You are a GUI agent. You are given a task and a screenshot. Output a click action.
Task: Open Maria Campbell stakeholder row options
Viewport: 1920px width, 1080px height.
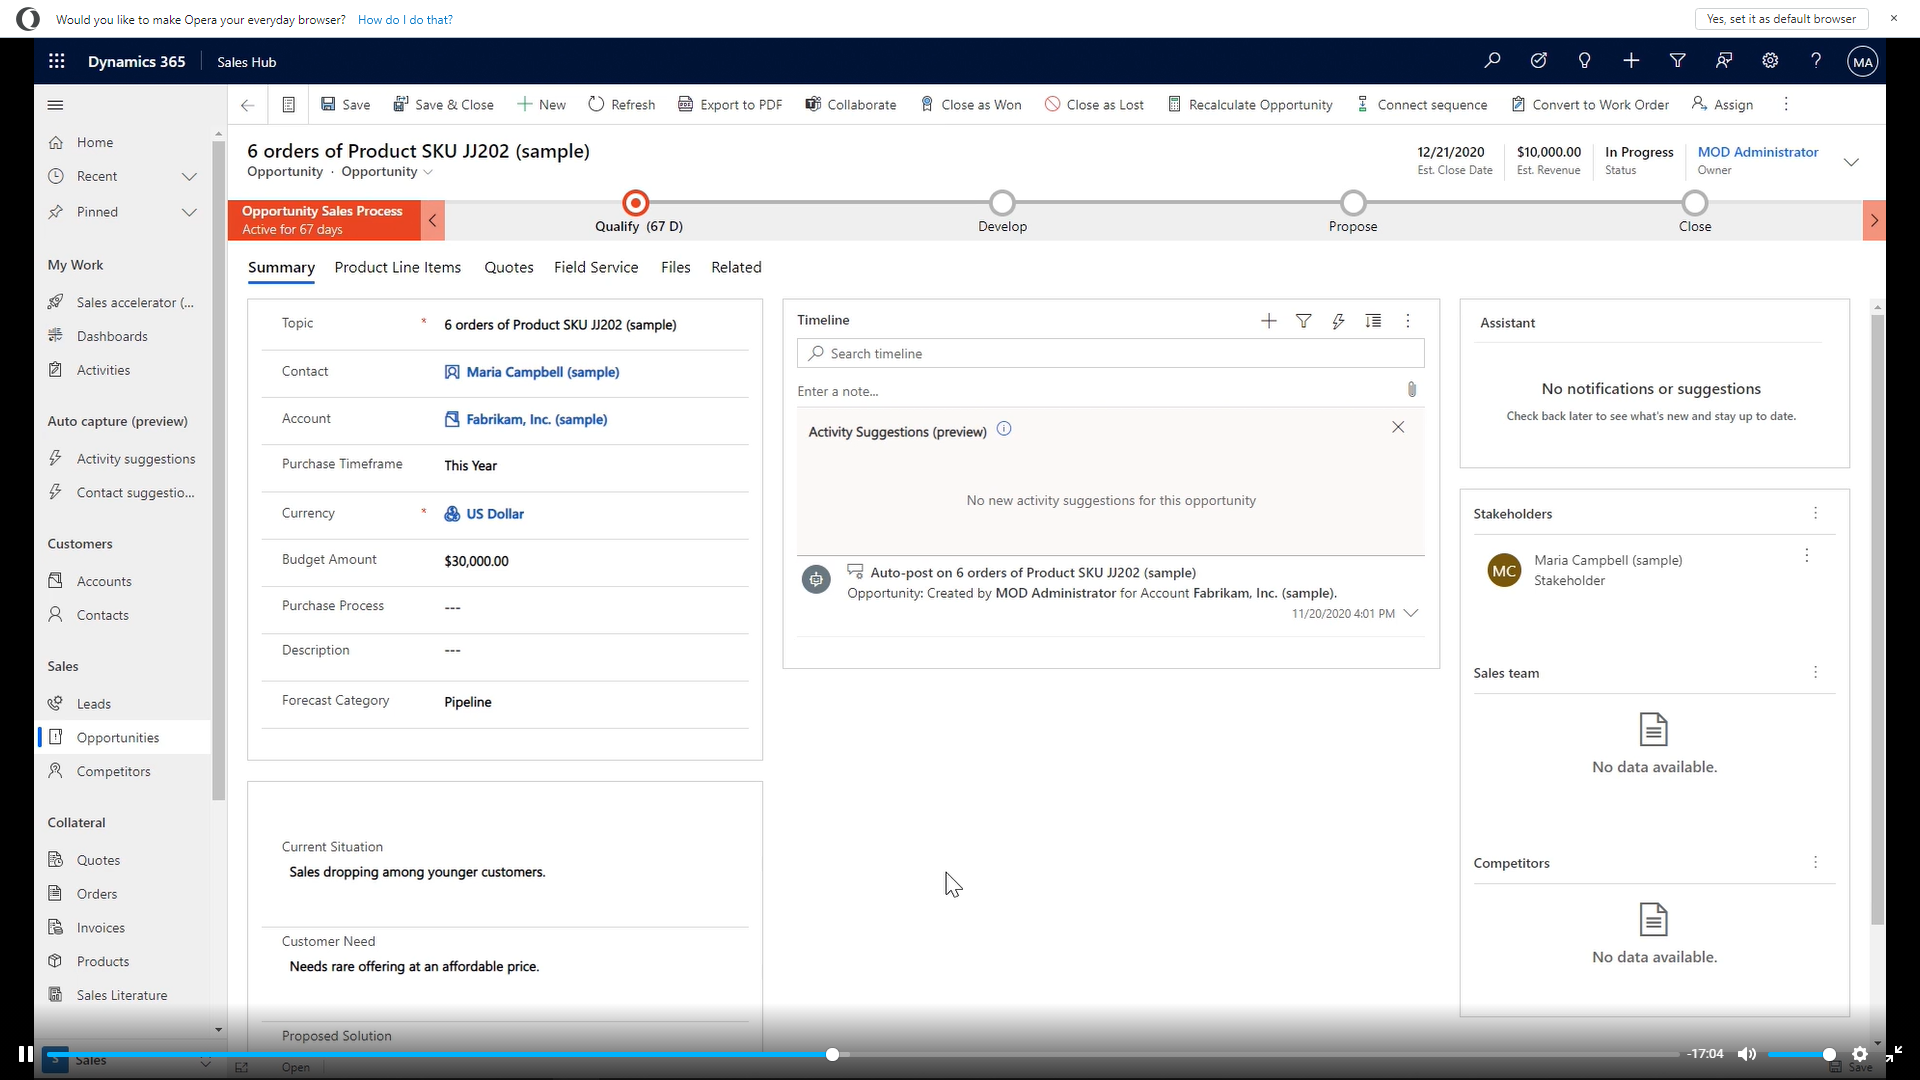pyautogui.click(x=1807, y=555)
